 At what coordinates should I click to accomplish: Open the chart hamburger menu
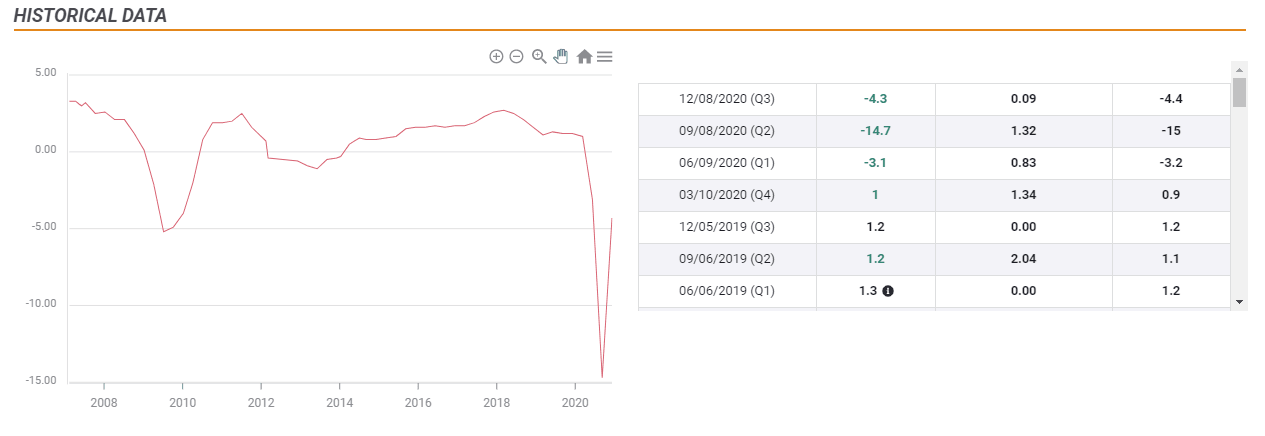click(604, 57)
